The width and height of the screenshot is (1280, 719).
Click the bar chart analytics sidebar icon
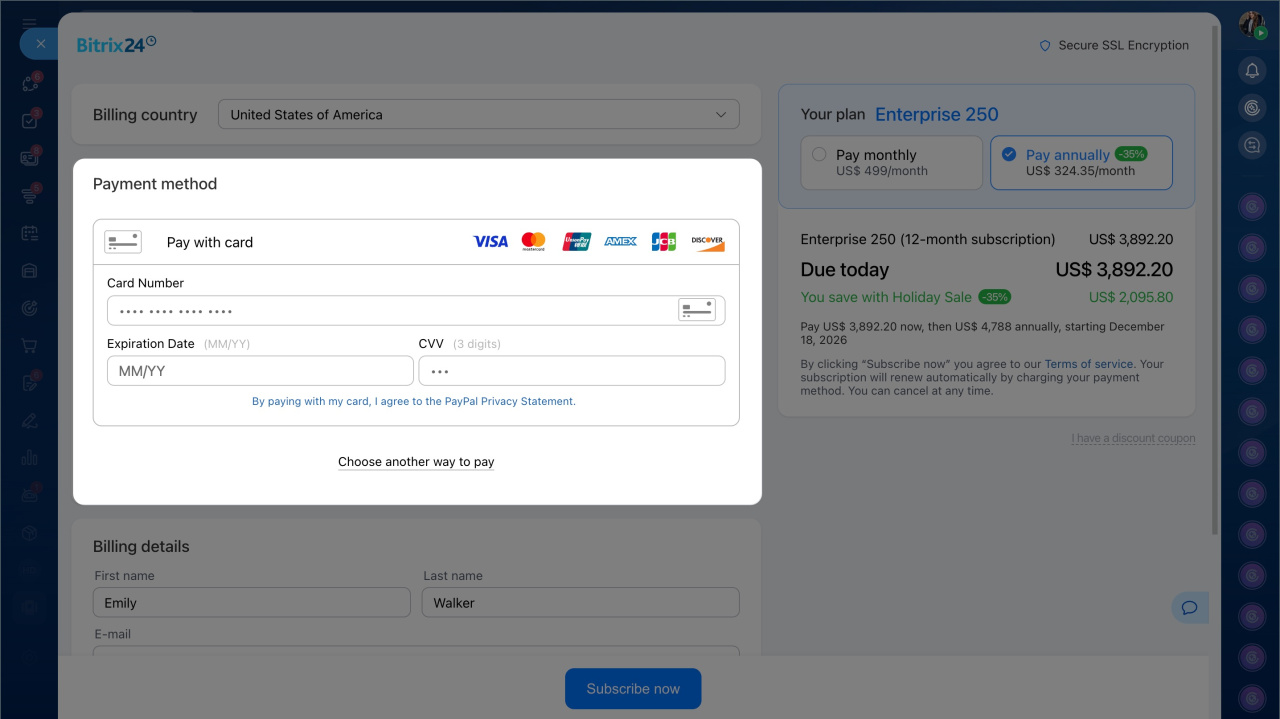[x=29, y=458]
